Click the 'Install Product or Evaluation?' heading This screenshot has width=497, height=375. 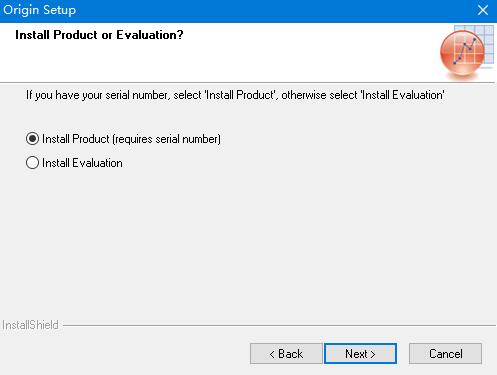click(99, 35)
